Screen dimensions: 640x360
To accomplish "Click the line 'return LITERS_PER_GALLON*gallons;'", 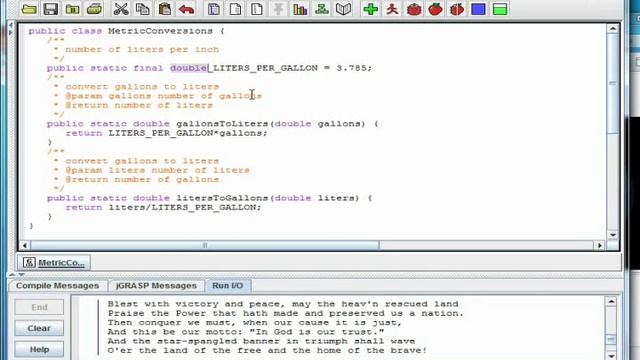I will 167,133.
